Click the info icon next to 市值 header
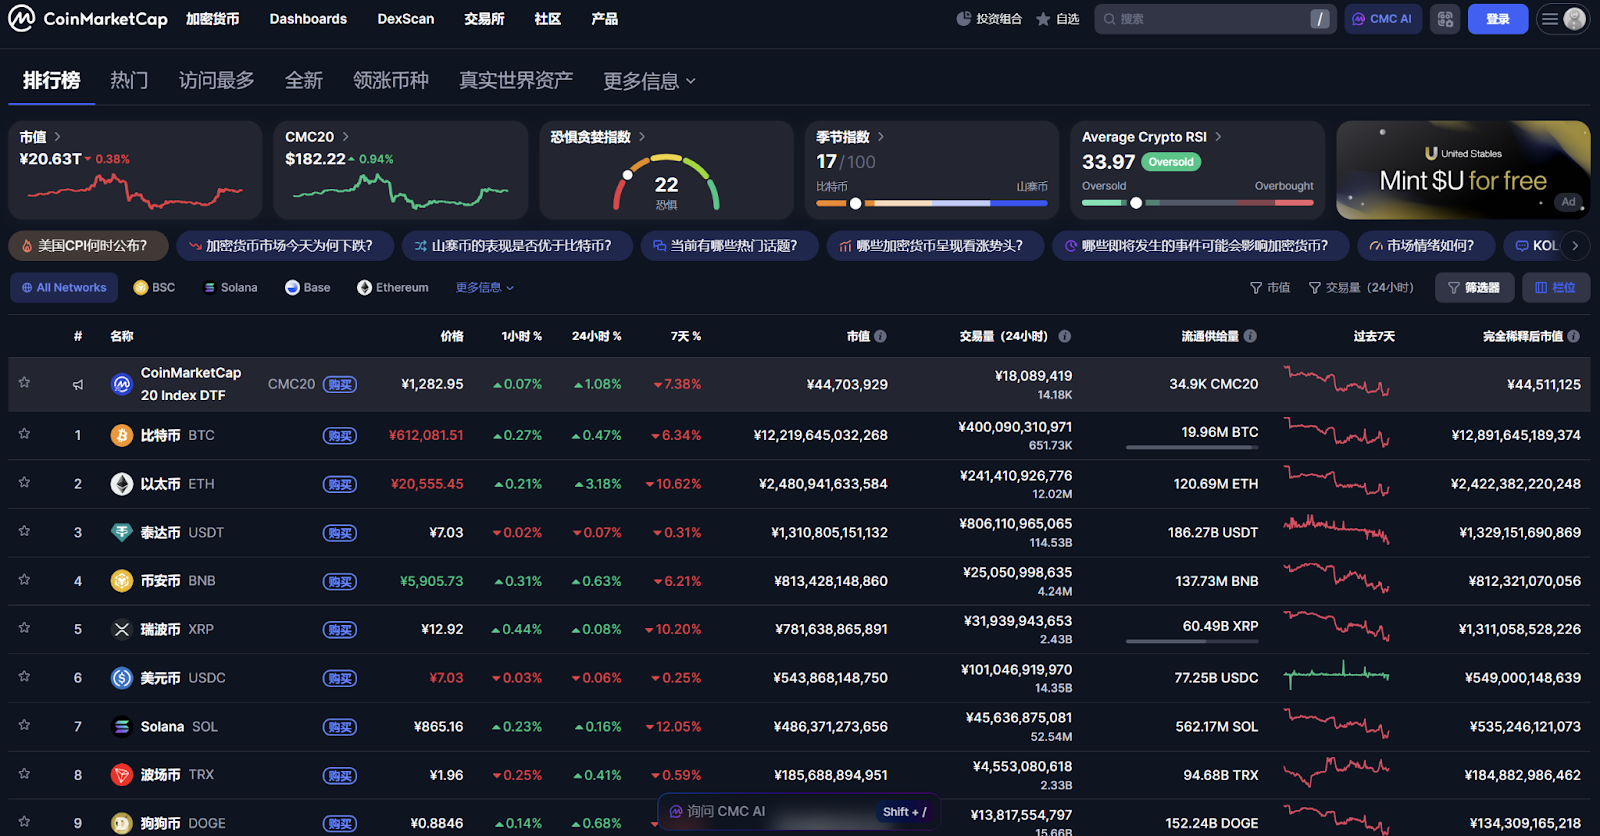Screen dimensions: 1600x836 pyautogui.click(x=880, y=336)
